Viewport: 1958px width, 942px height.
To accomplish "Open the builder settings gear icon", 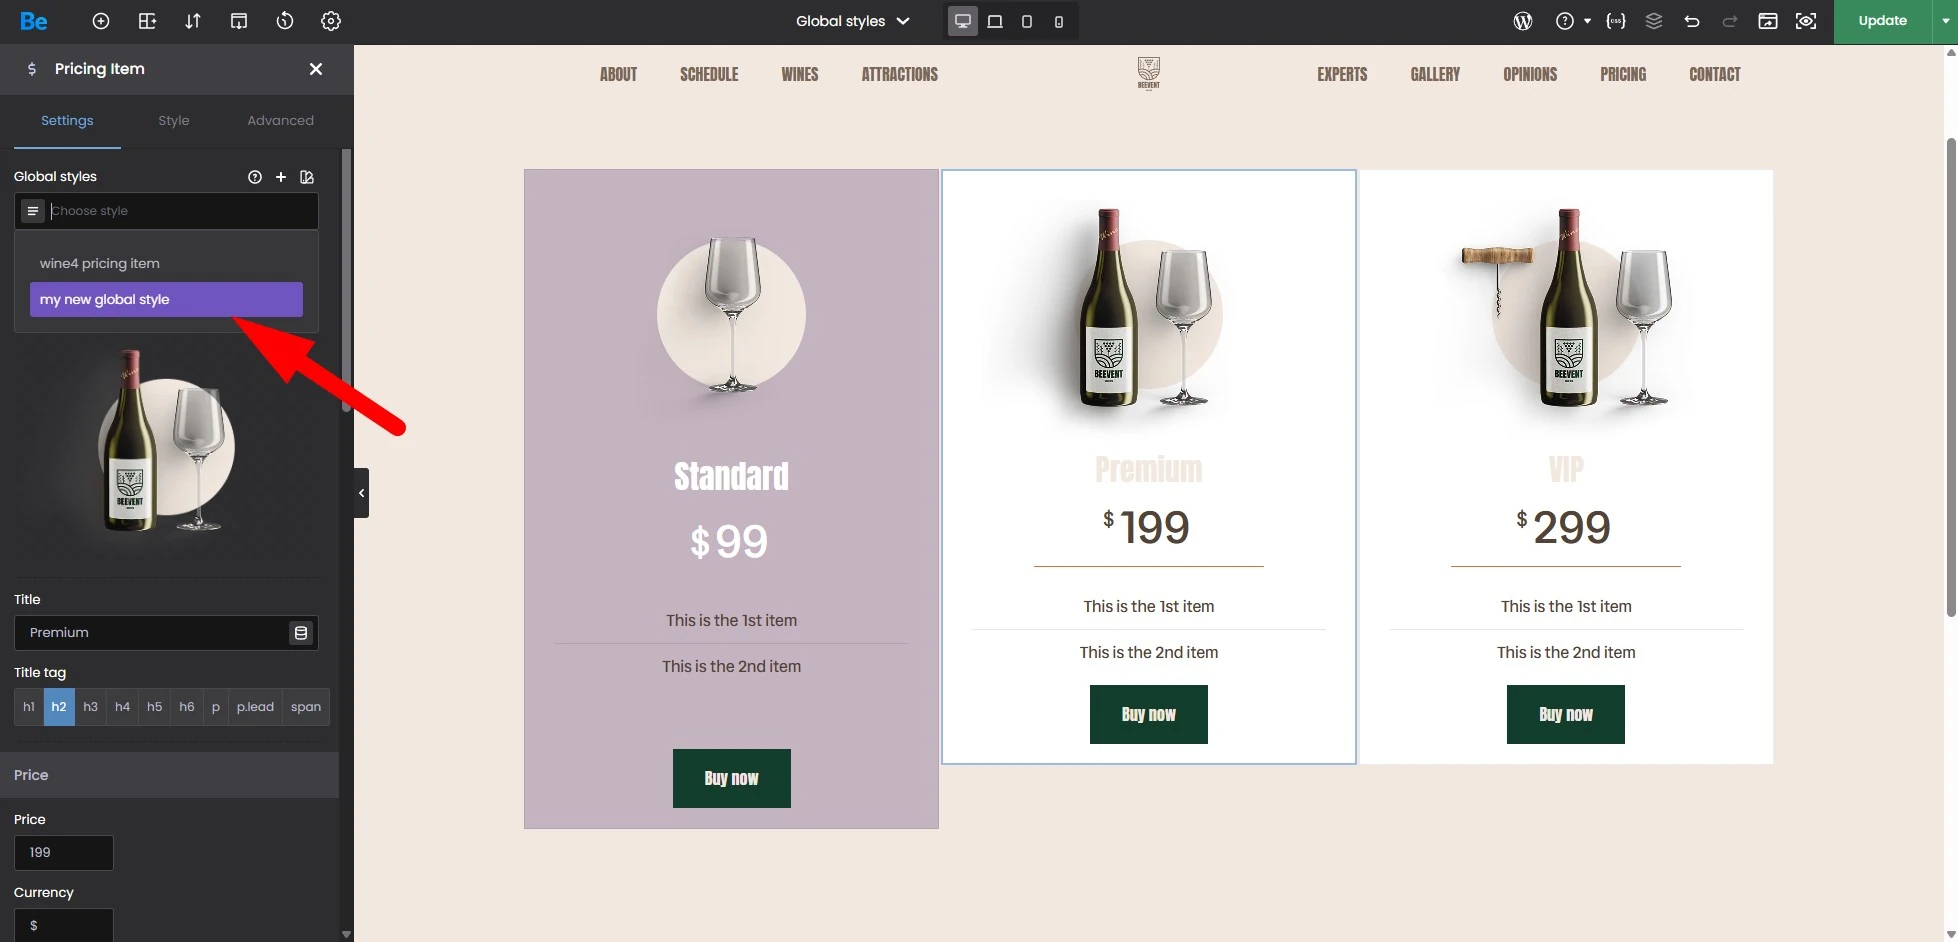I will [331, 21].
